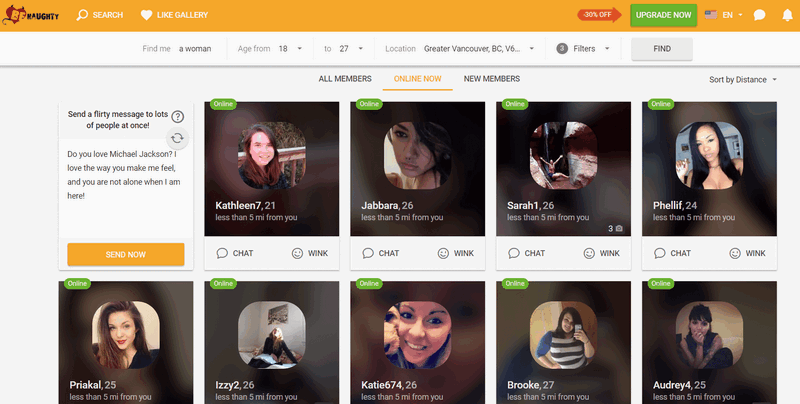800x404 pixels.
Task: Click the wink smiley icon under Sarah1
Action: point(589,254)
